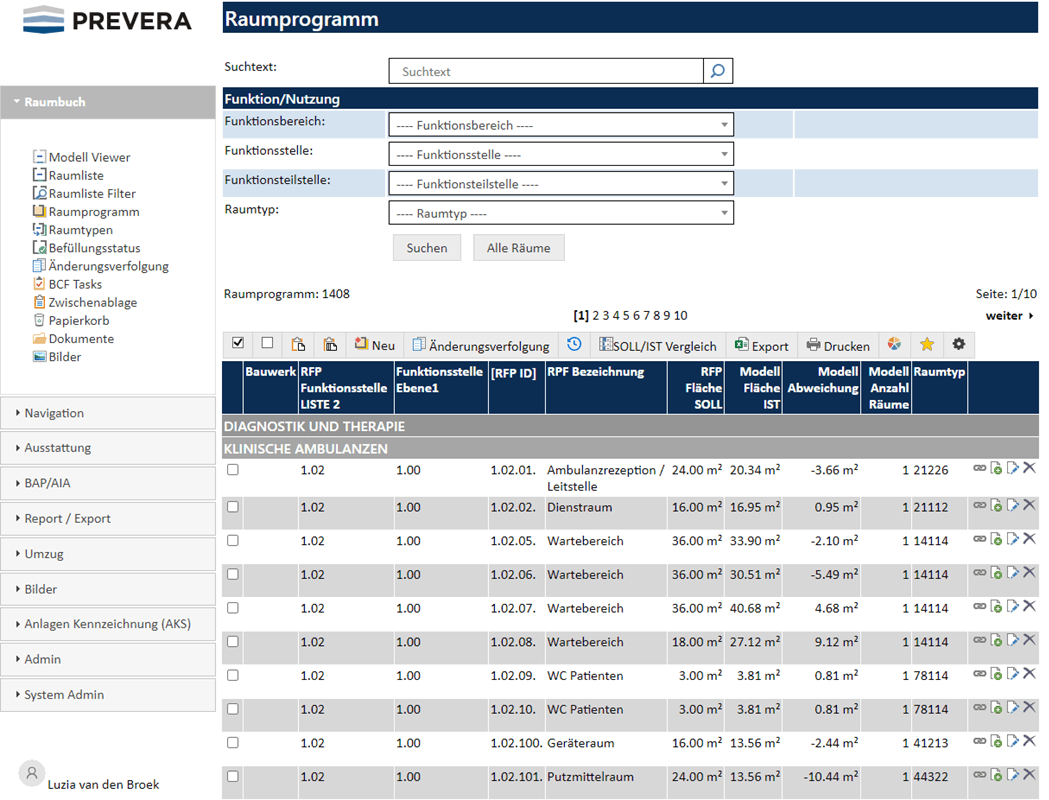The width and height of the screenshot is (1049, 800).
Task: Tick checkbox for the Putzmittelraum row
Action: pyautogui.click(x=233, y=776)
